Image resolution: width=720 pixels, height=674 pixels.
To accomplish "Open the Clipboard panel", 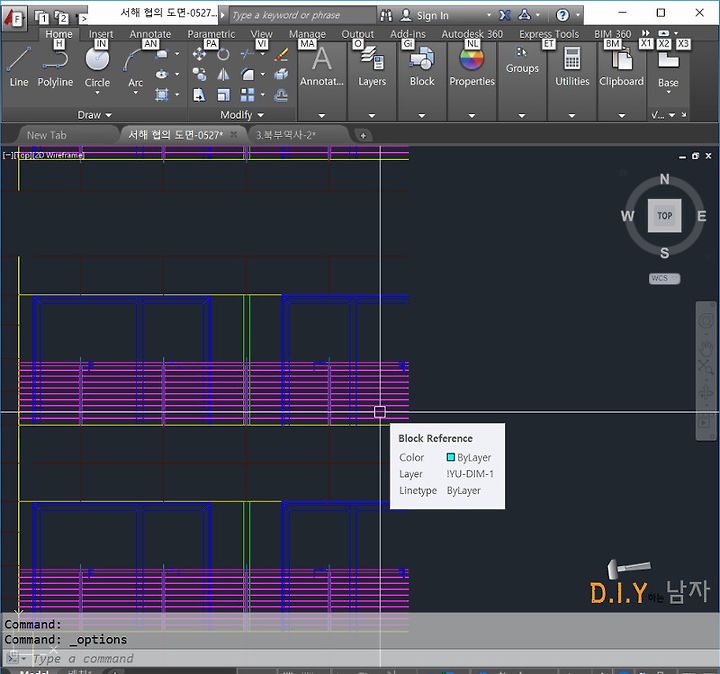I will [621, 67].
